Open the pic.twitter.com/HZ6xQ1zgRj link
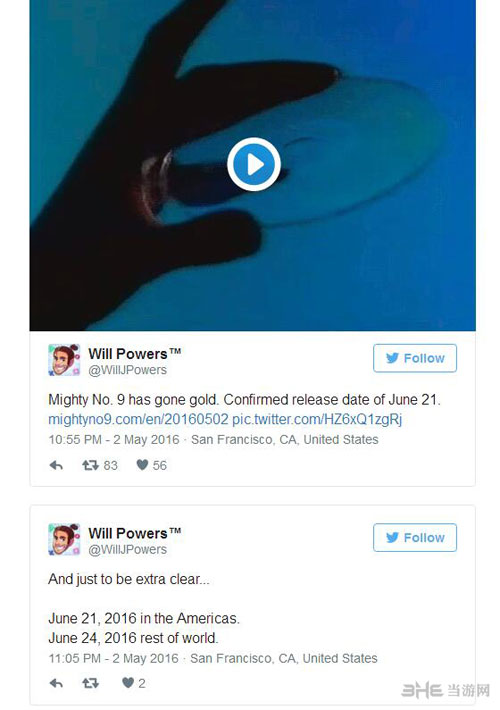 317,419
